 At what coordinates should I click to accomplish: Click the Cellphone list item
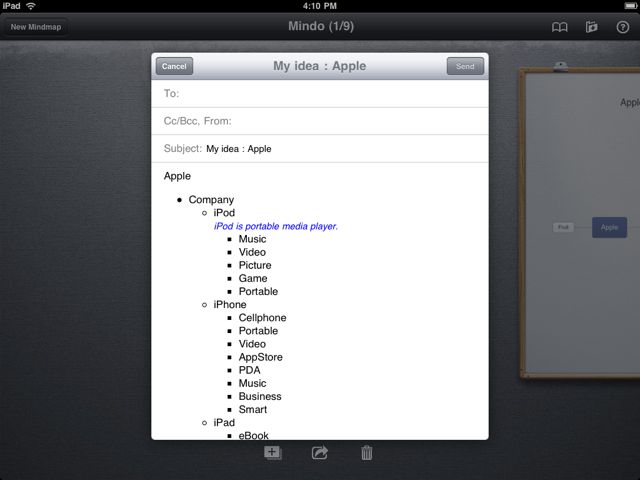tap(262, 318)
